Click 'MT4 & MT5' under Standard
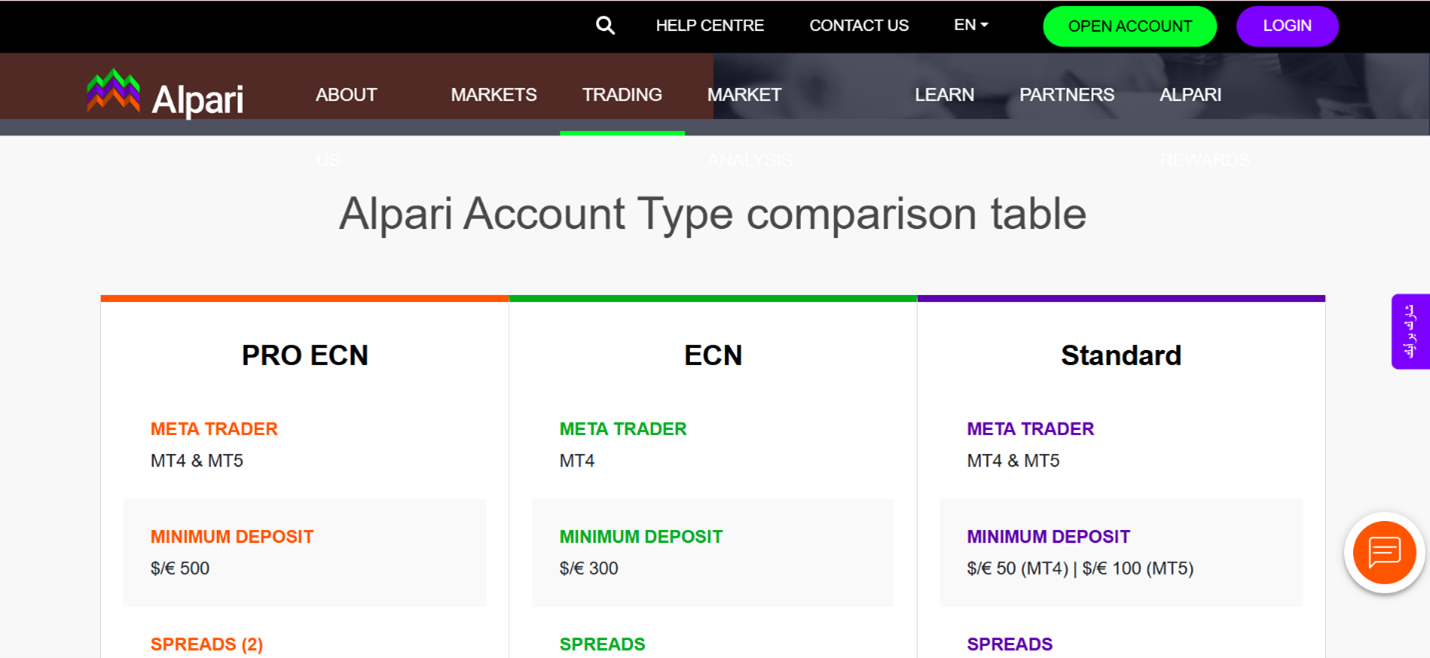Image resolution: width=1430 pixels, height=658 pixels. point(1013,461)
